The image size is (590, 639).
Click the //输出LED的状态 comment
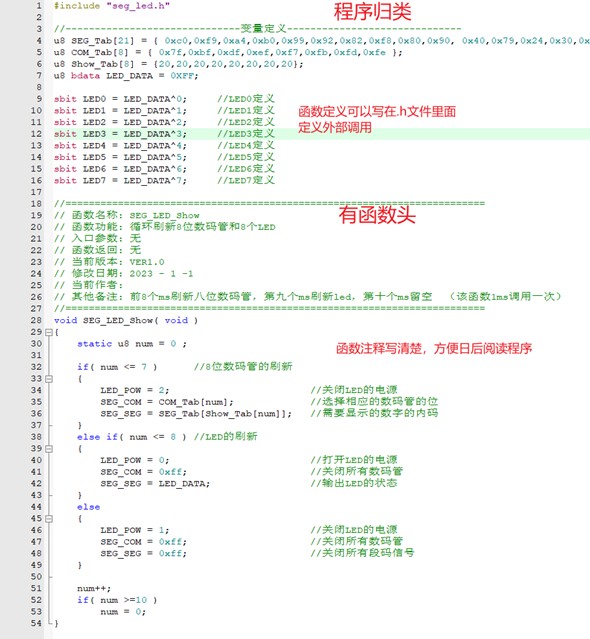(354, 483)
